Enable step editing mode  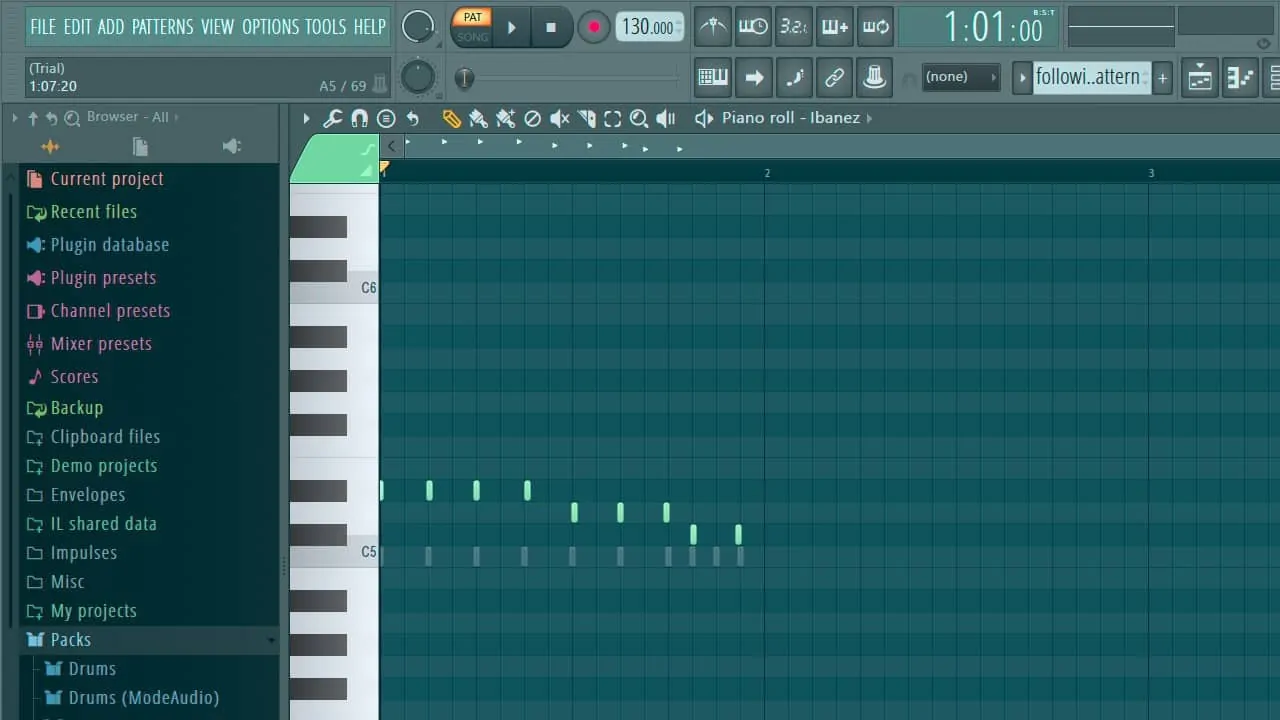(x=794, y=77)
